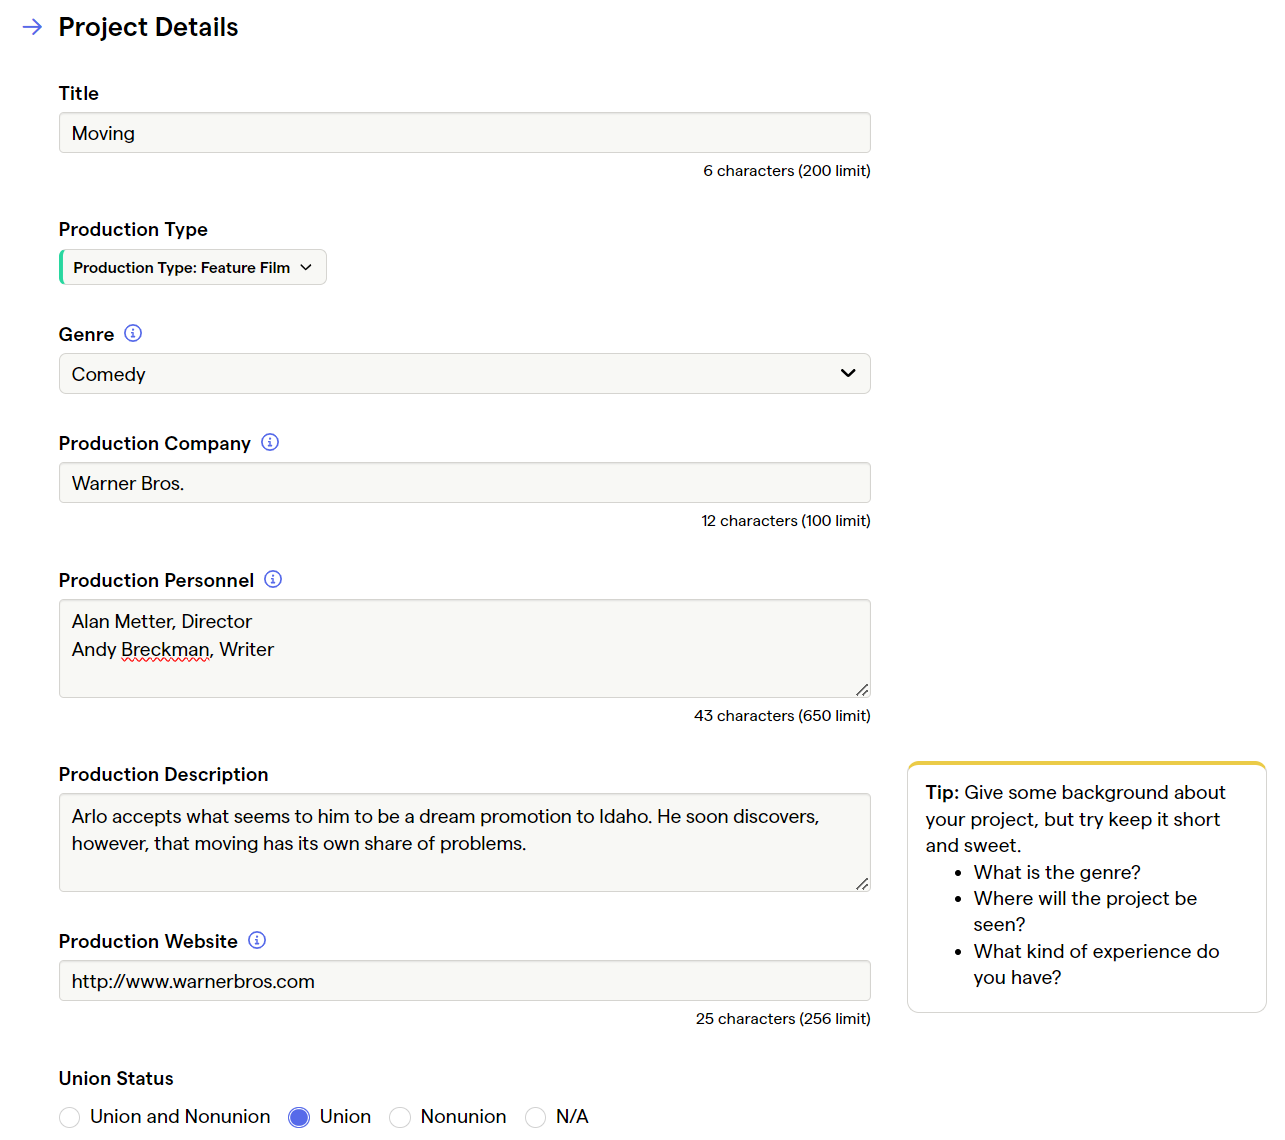This screenshot has width=1285, height=1140.
Task: Select the Union radio button
Action: coord(299,1117)
